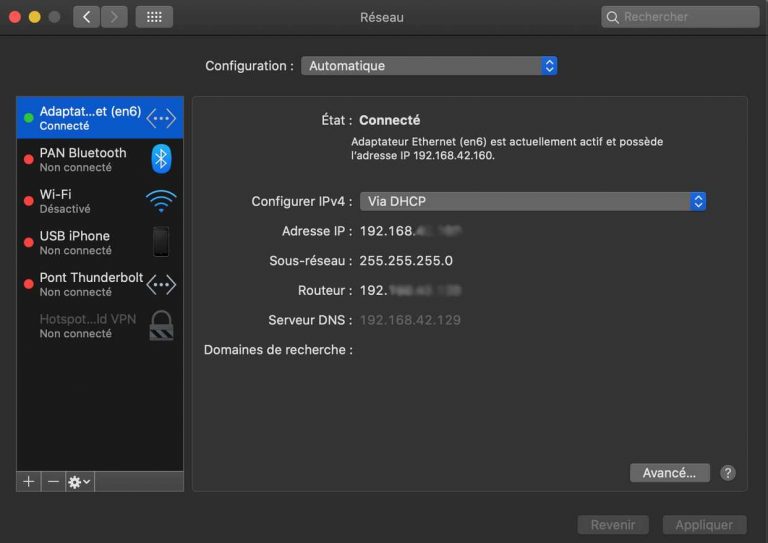Add a network service with plus button
Image resolution: width=768 pixels, height=543 pixels.
pyautogui.click(x=29, y=482)
